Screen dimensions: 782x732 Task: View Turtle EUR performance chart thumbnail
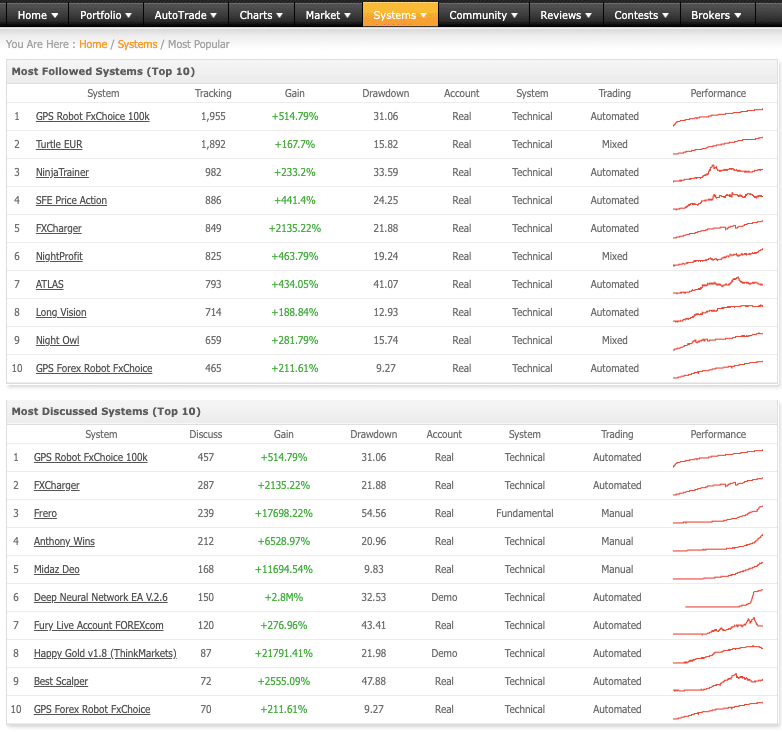click(x=718, y=145)
